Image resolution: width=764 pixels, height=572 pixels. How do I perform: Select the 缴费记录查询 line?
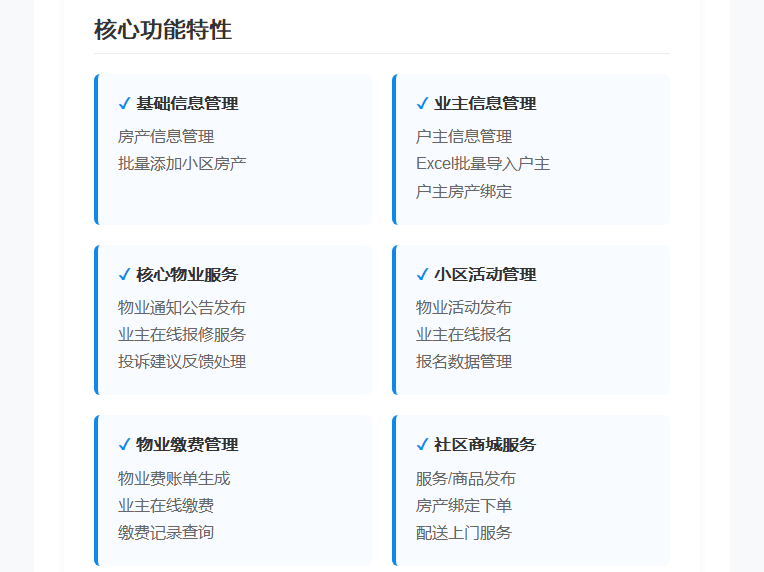pyautogui.click(x=166, y=533)
